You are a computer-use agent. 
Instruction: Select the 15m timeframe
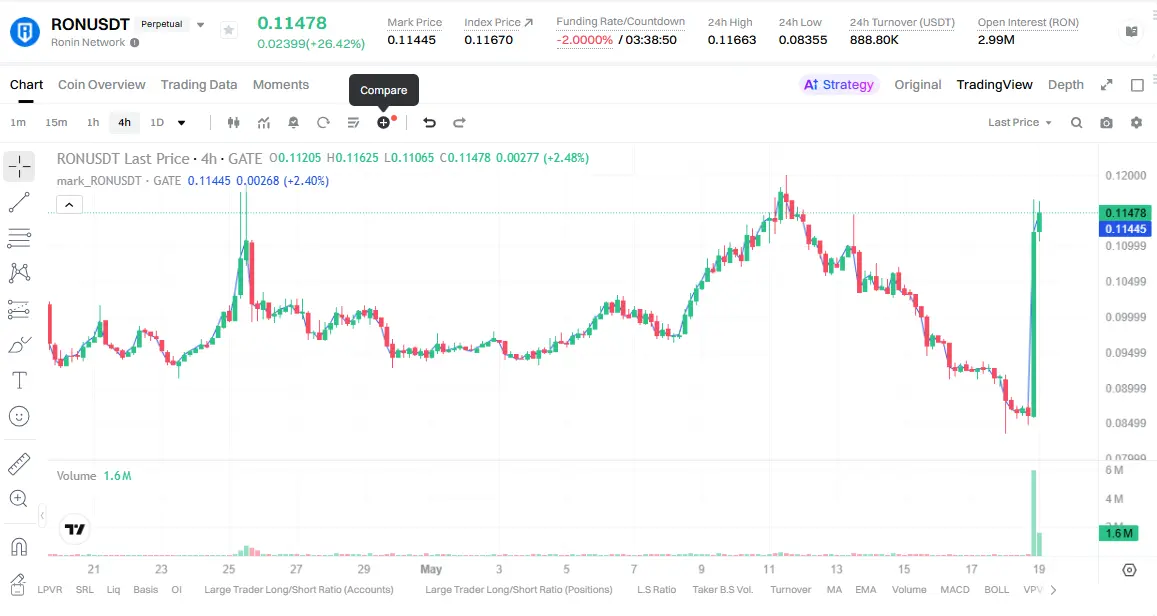click(56, 122)
